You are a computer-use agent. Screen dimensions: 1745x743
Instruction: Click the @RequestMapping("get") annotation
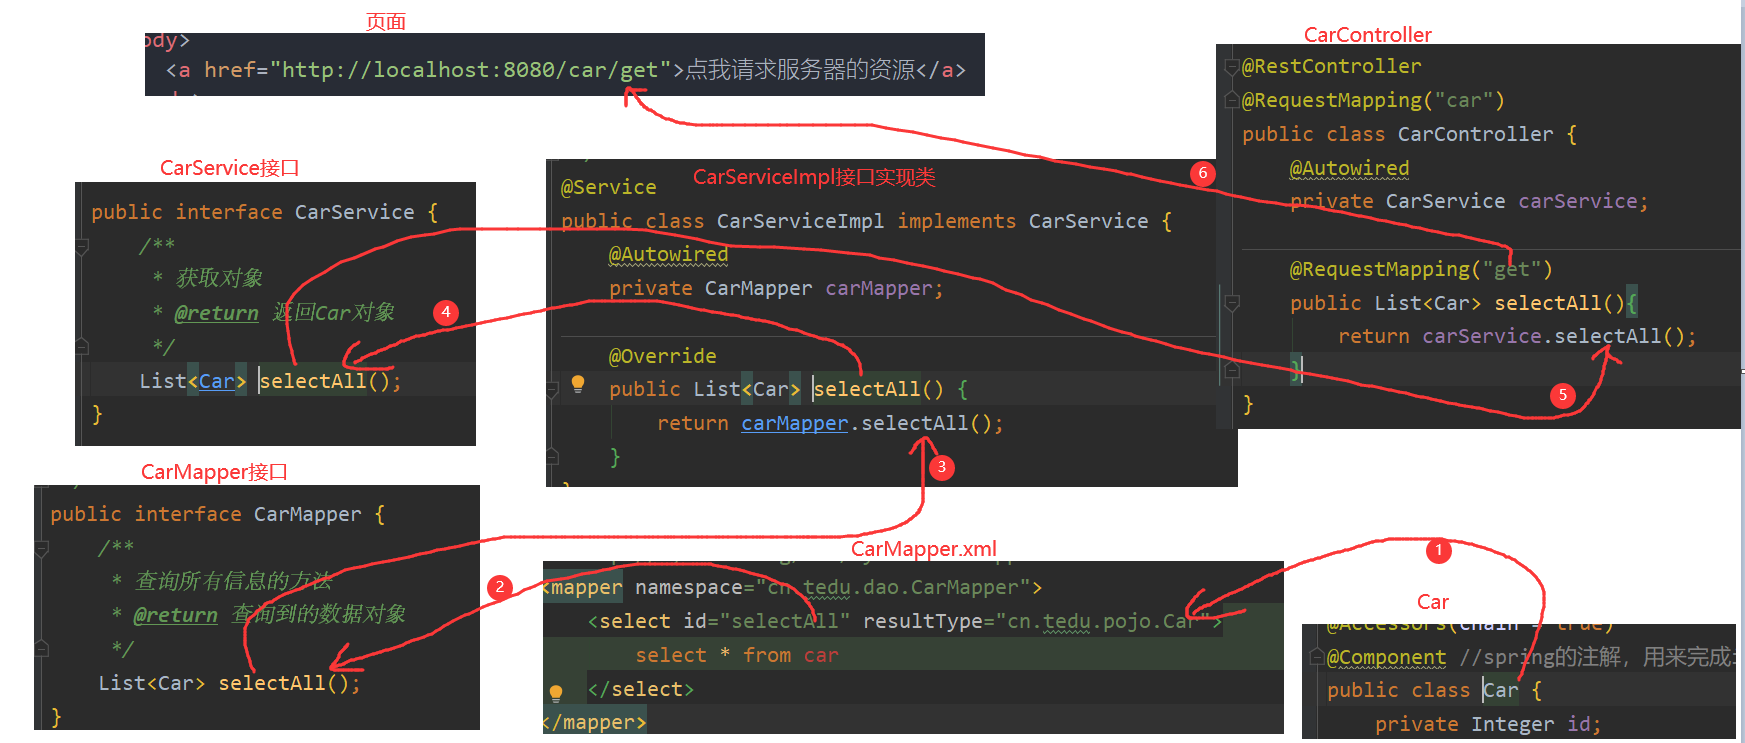(1421, 269)
